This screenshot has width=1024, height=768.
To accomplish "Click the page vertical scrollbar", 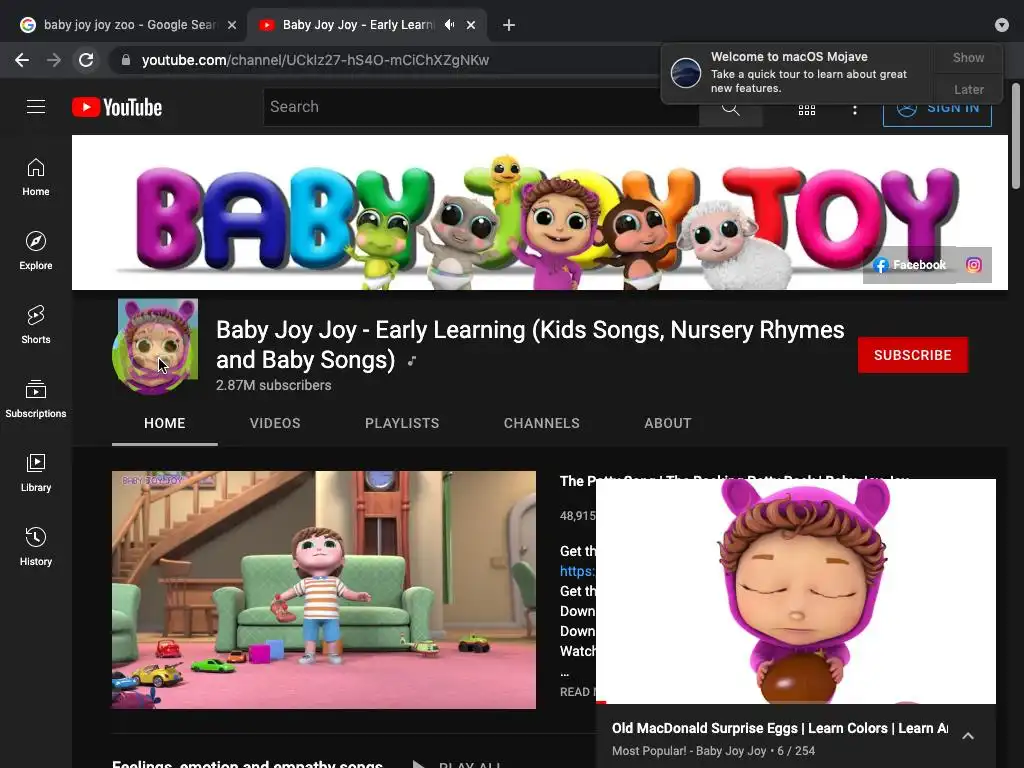I will (1016, 136).
